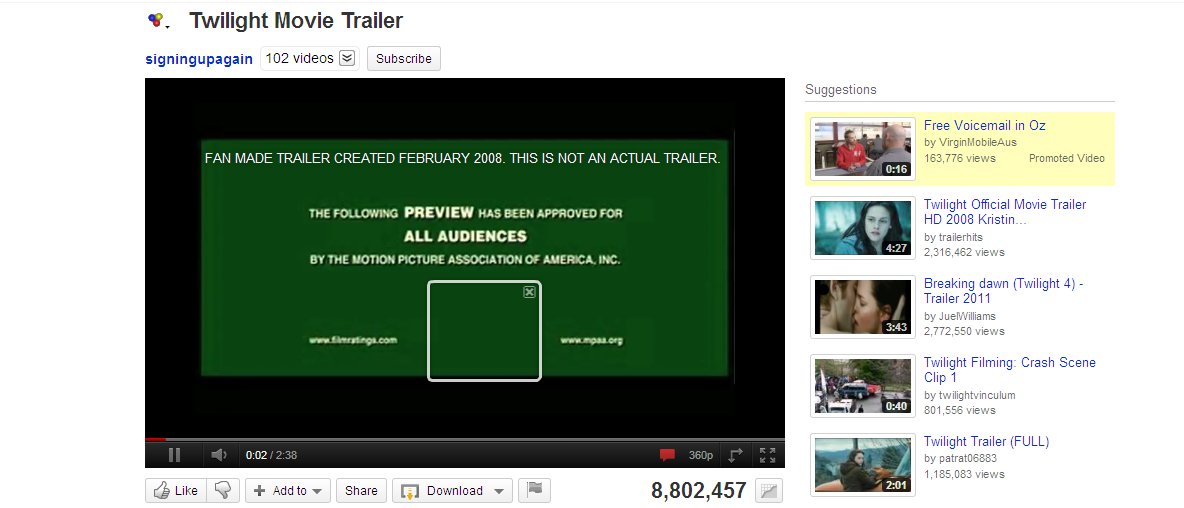Click the VirginMobileAus uploader name
The height and width of the screenshot is (508, 1184).
[x=976, y=142]
